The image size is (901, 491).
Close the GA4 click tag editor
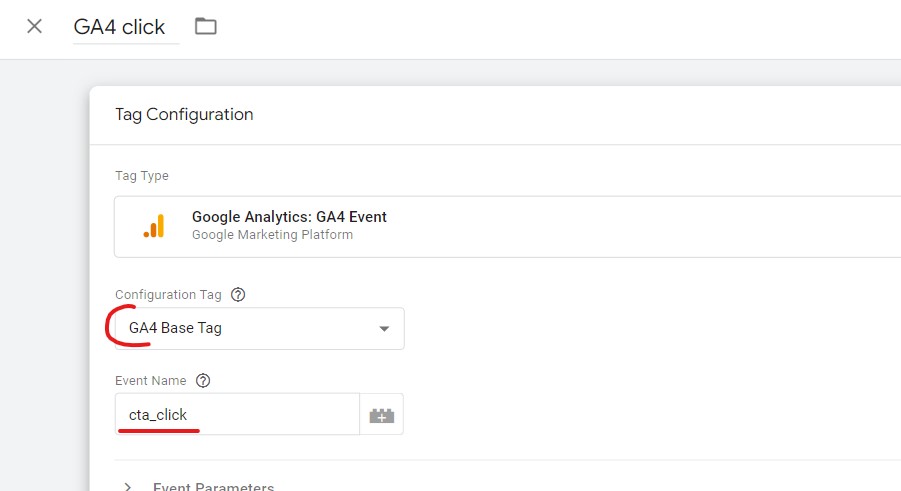point(34,26)
